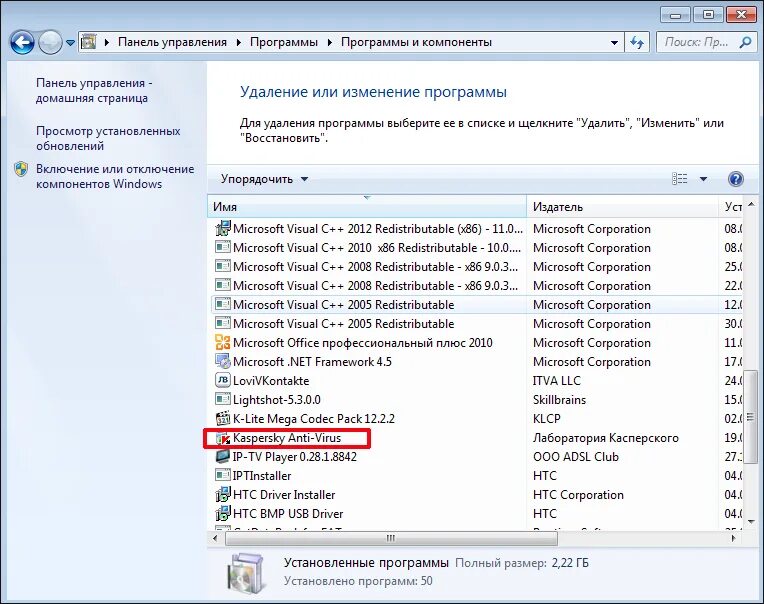The height and width of the screenshot is (604, 764).
Task: Click horizontal scrollbar left arrow
Action: pyautogui.click(x=215, y=538)
